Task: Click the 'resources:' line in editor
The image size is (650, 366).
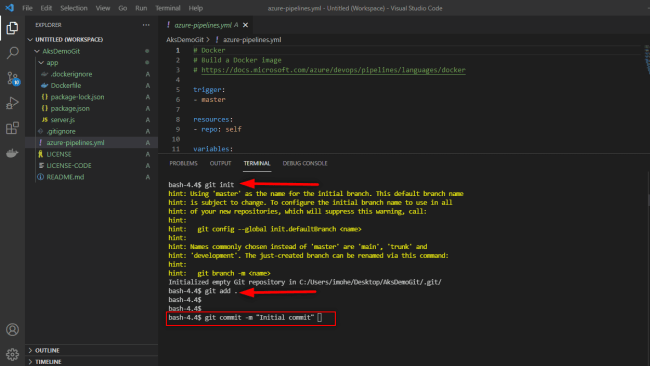Action: pos(213,119)
